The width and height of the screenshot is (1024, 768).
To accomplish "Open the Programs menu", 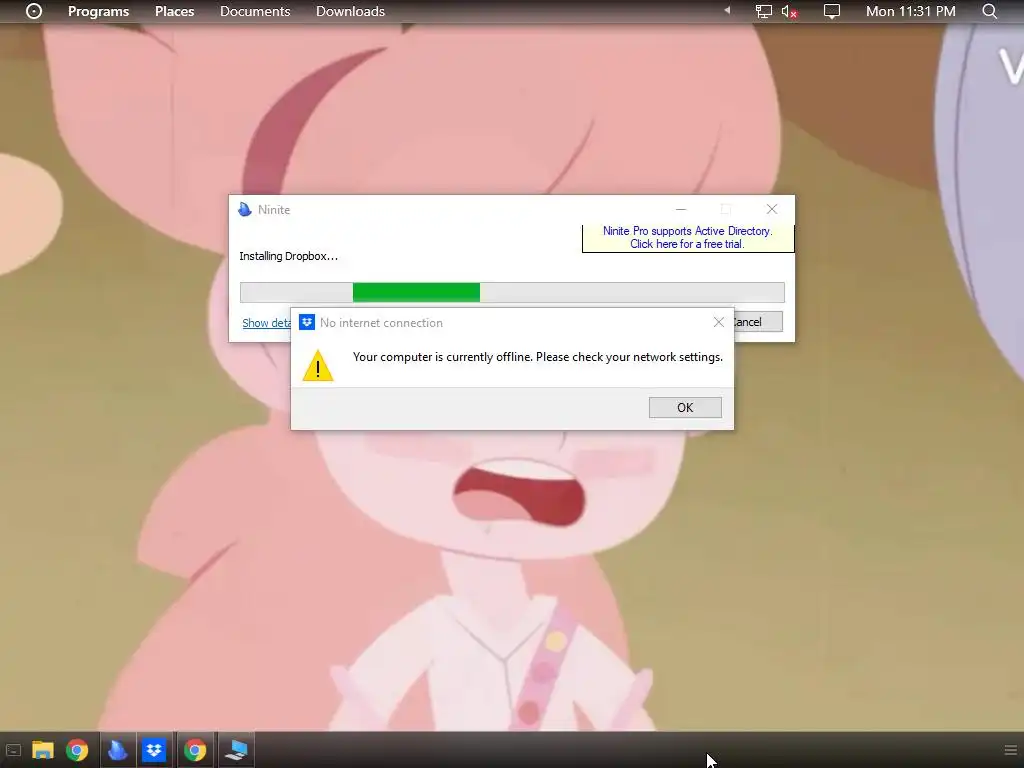I will click(x=99, y=11).
